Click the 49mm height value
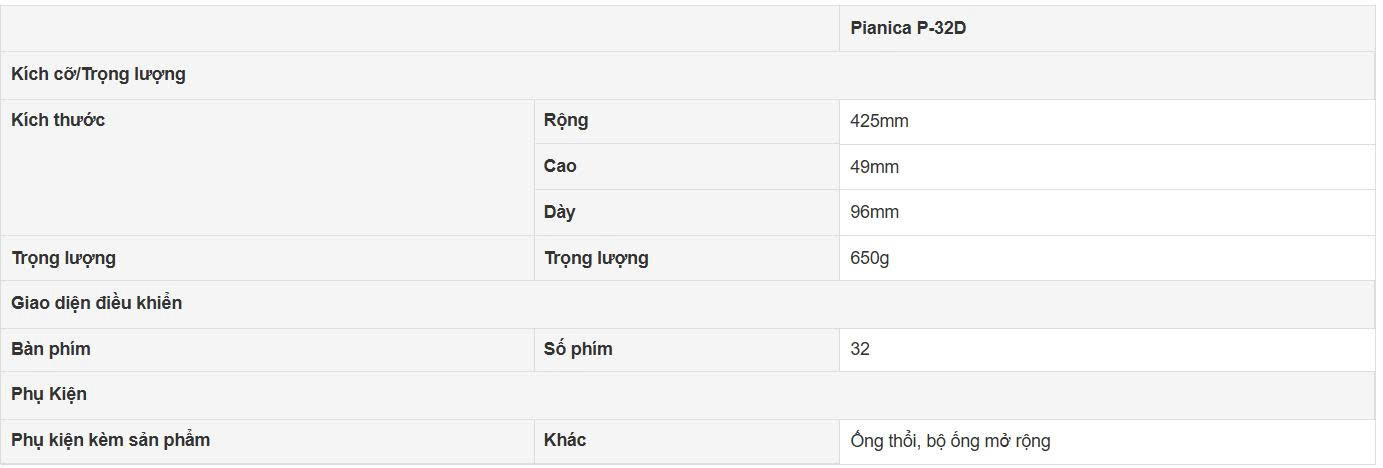This screenshot has height=468, width=1383. (x=874, y=167)
